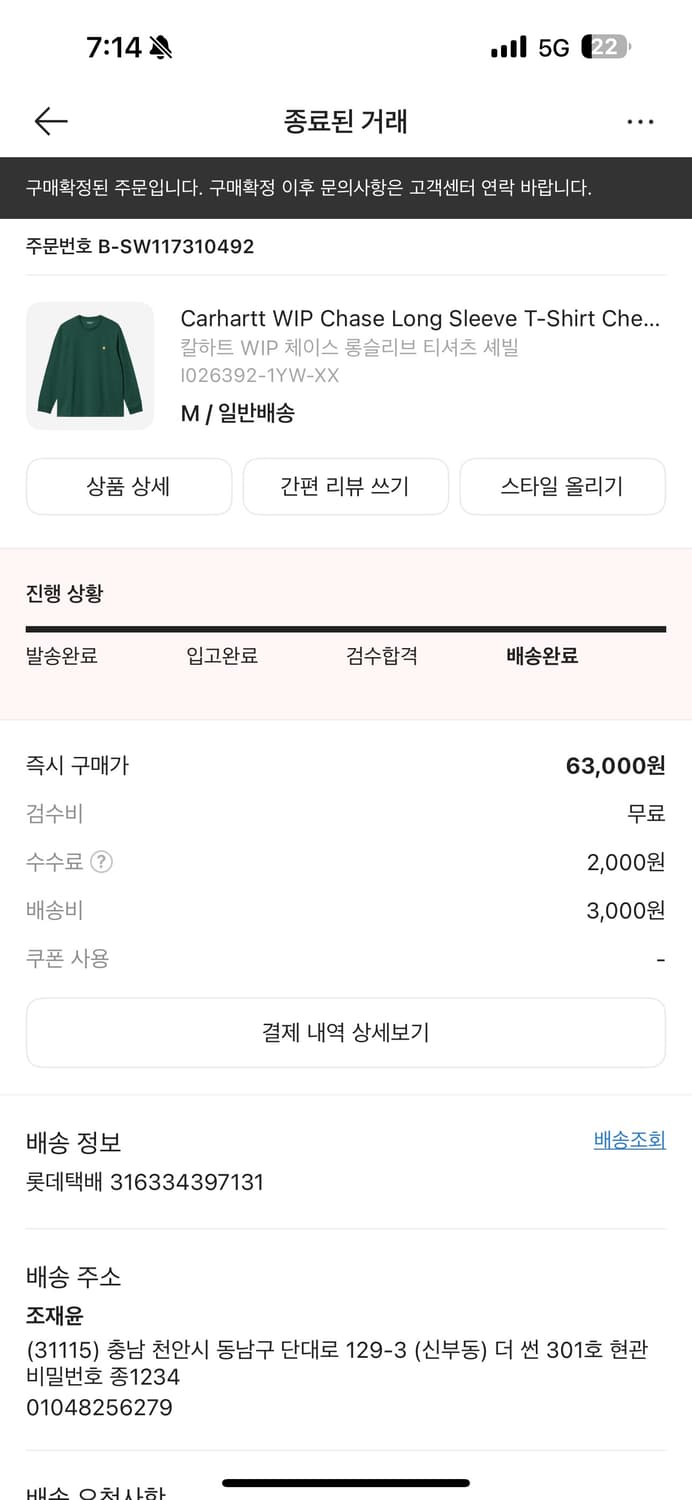This screenshot has width=692, height=1500.
Task: Tap the home indicator bar at bottom
Action: tap(346, 1484)
